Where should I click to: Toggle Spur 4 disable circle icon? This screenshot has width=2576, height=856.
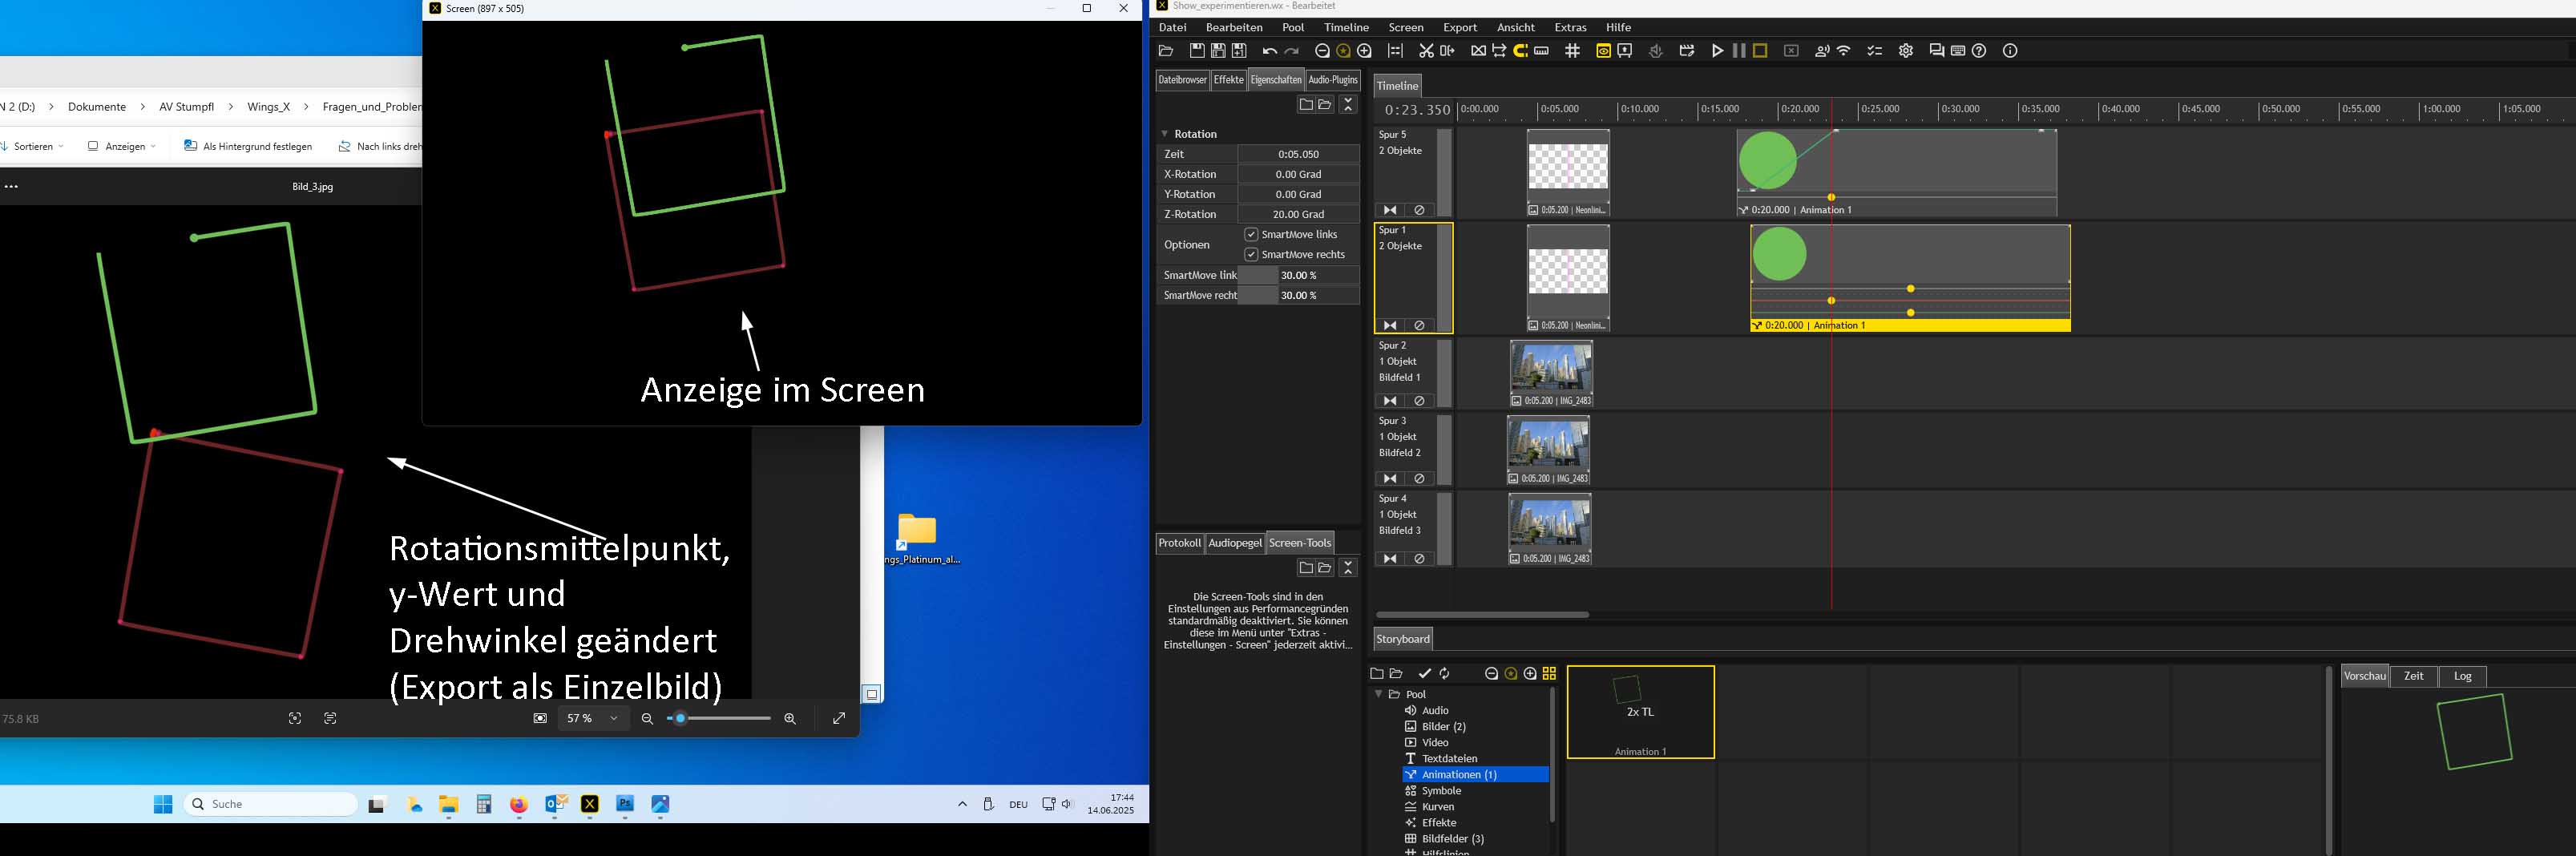pyautogui.click(x=1419, y=559)
